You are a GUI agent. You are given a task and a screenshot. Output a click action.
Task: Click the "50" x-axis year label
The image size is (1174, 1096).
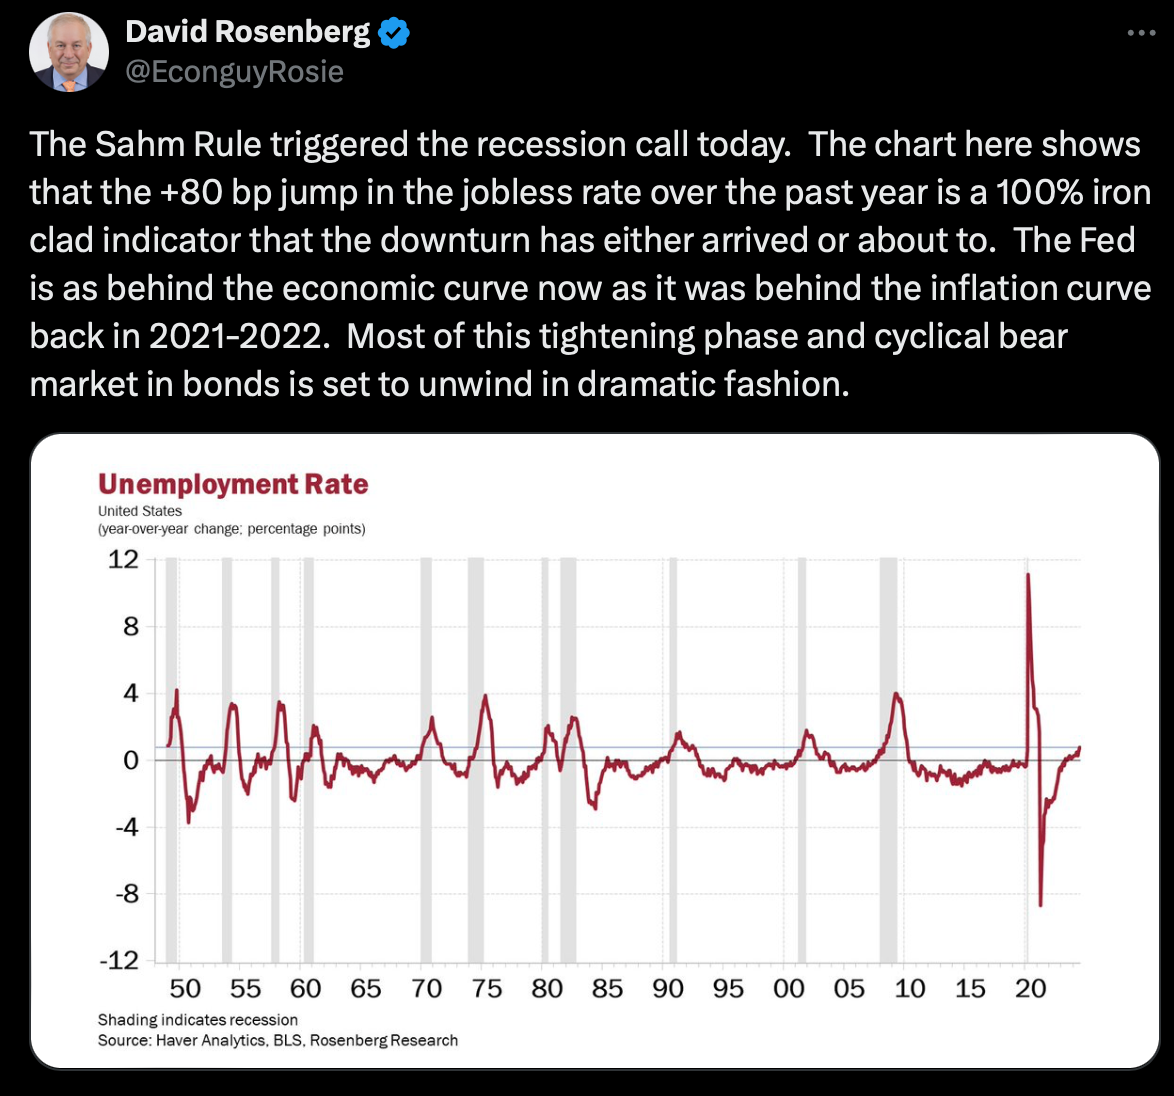click(x=185, y=989)
